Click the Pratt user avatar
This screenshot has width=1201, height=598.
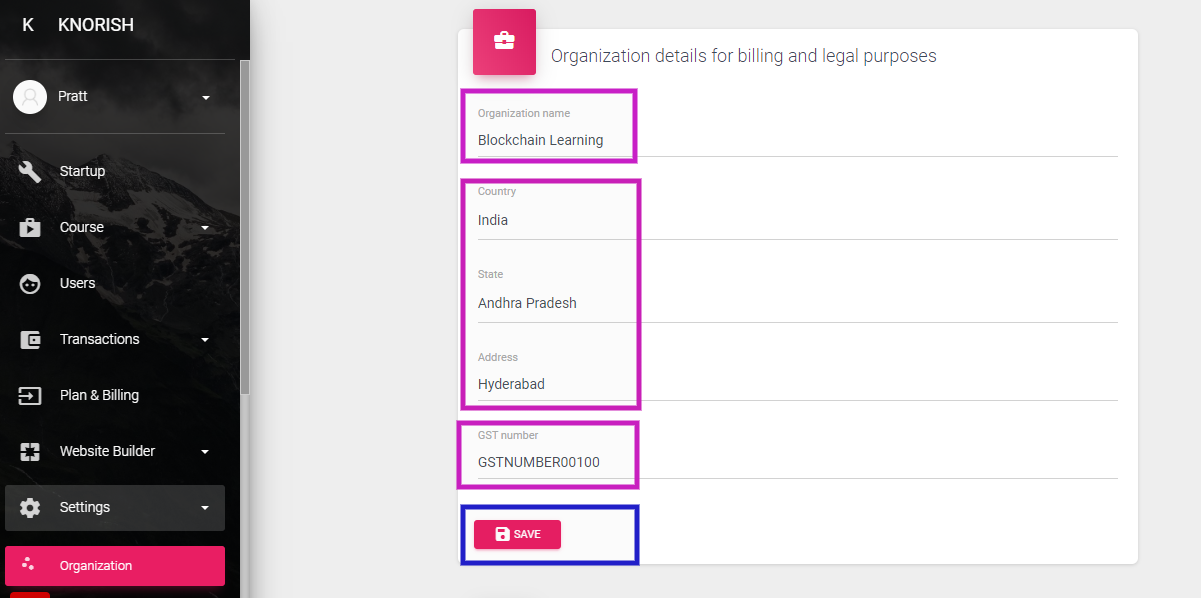(30, 97)
